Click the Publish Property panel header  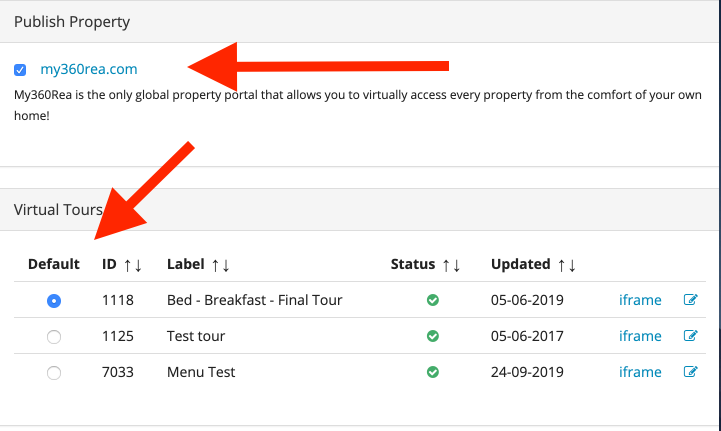[359, 22]
